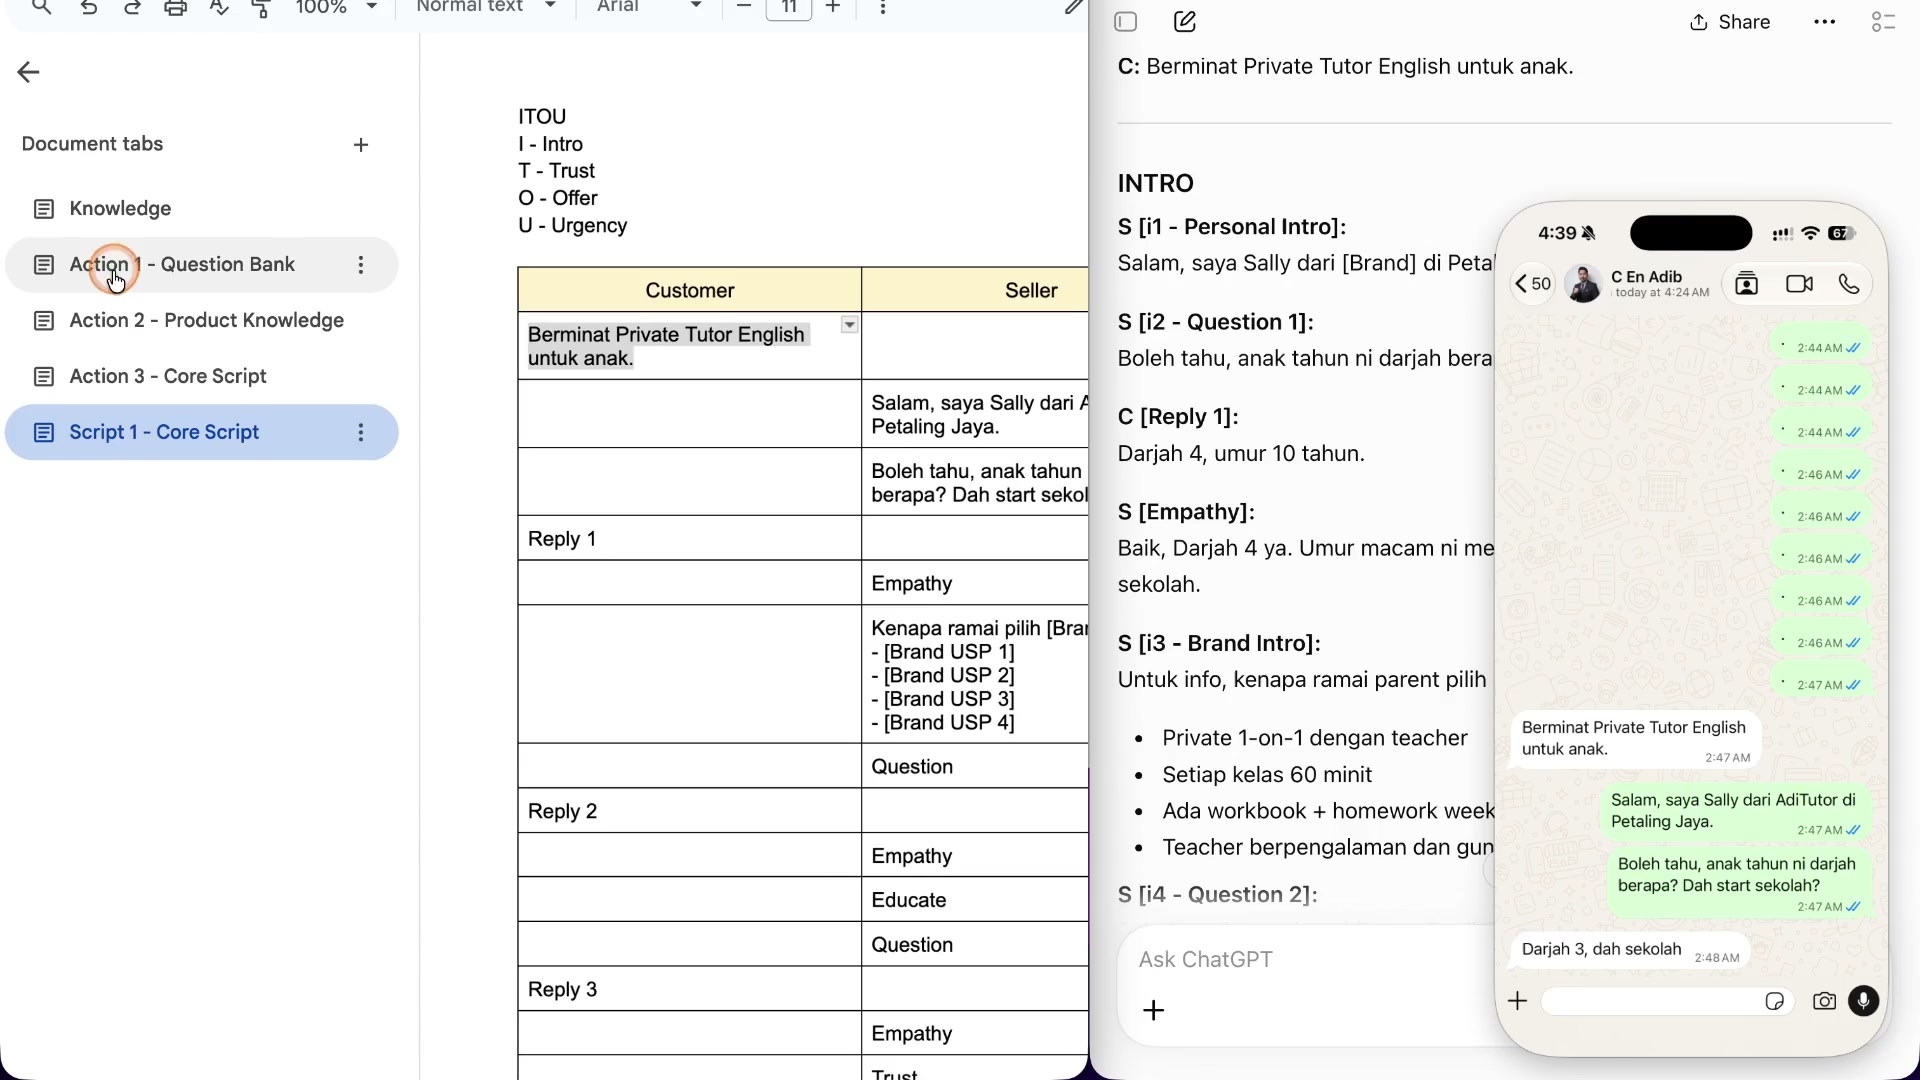The width and height of the screenshot is (1920, 1080).
Task: Open the ChatGPT three-dot options menu
Action: pyautogui.click(x=1825, y=22)
